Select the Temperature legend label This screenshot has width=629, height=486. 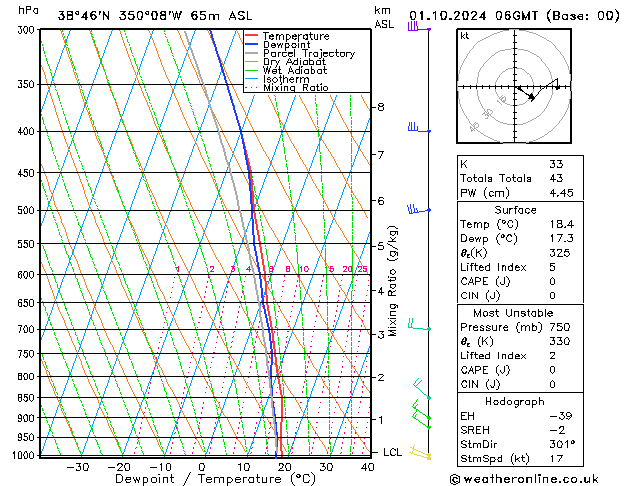(296, 36)
